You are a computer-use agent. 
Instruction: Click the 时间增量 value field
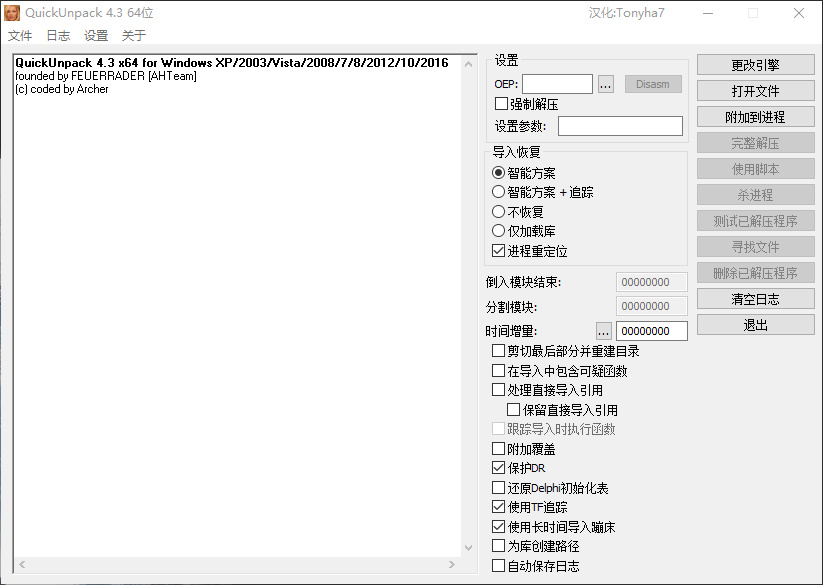[651, 331]
